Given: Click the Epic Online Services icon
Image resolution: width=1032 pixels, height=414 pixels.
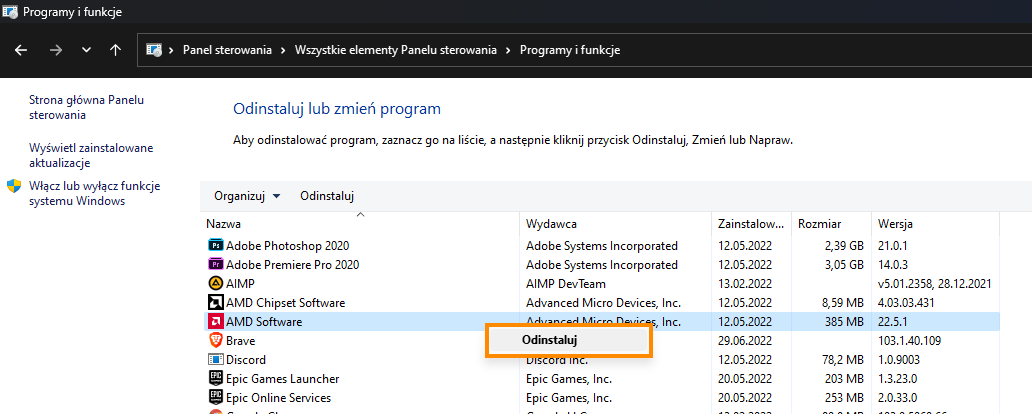Looking at the screenshot, I should click(x=215, y=398).
